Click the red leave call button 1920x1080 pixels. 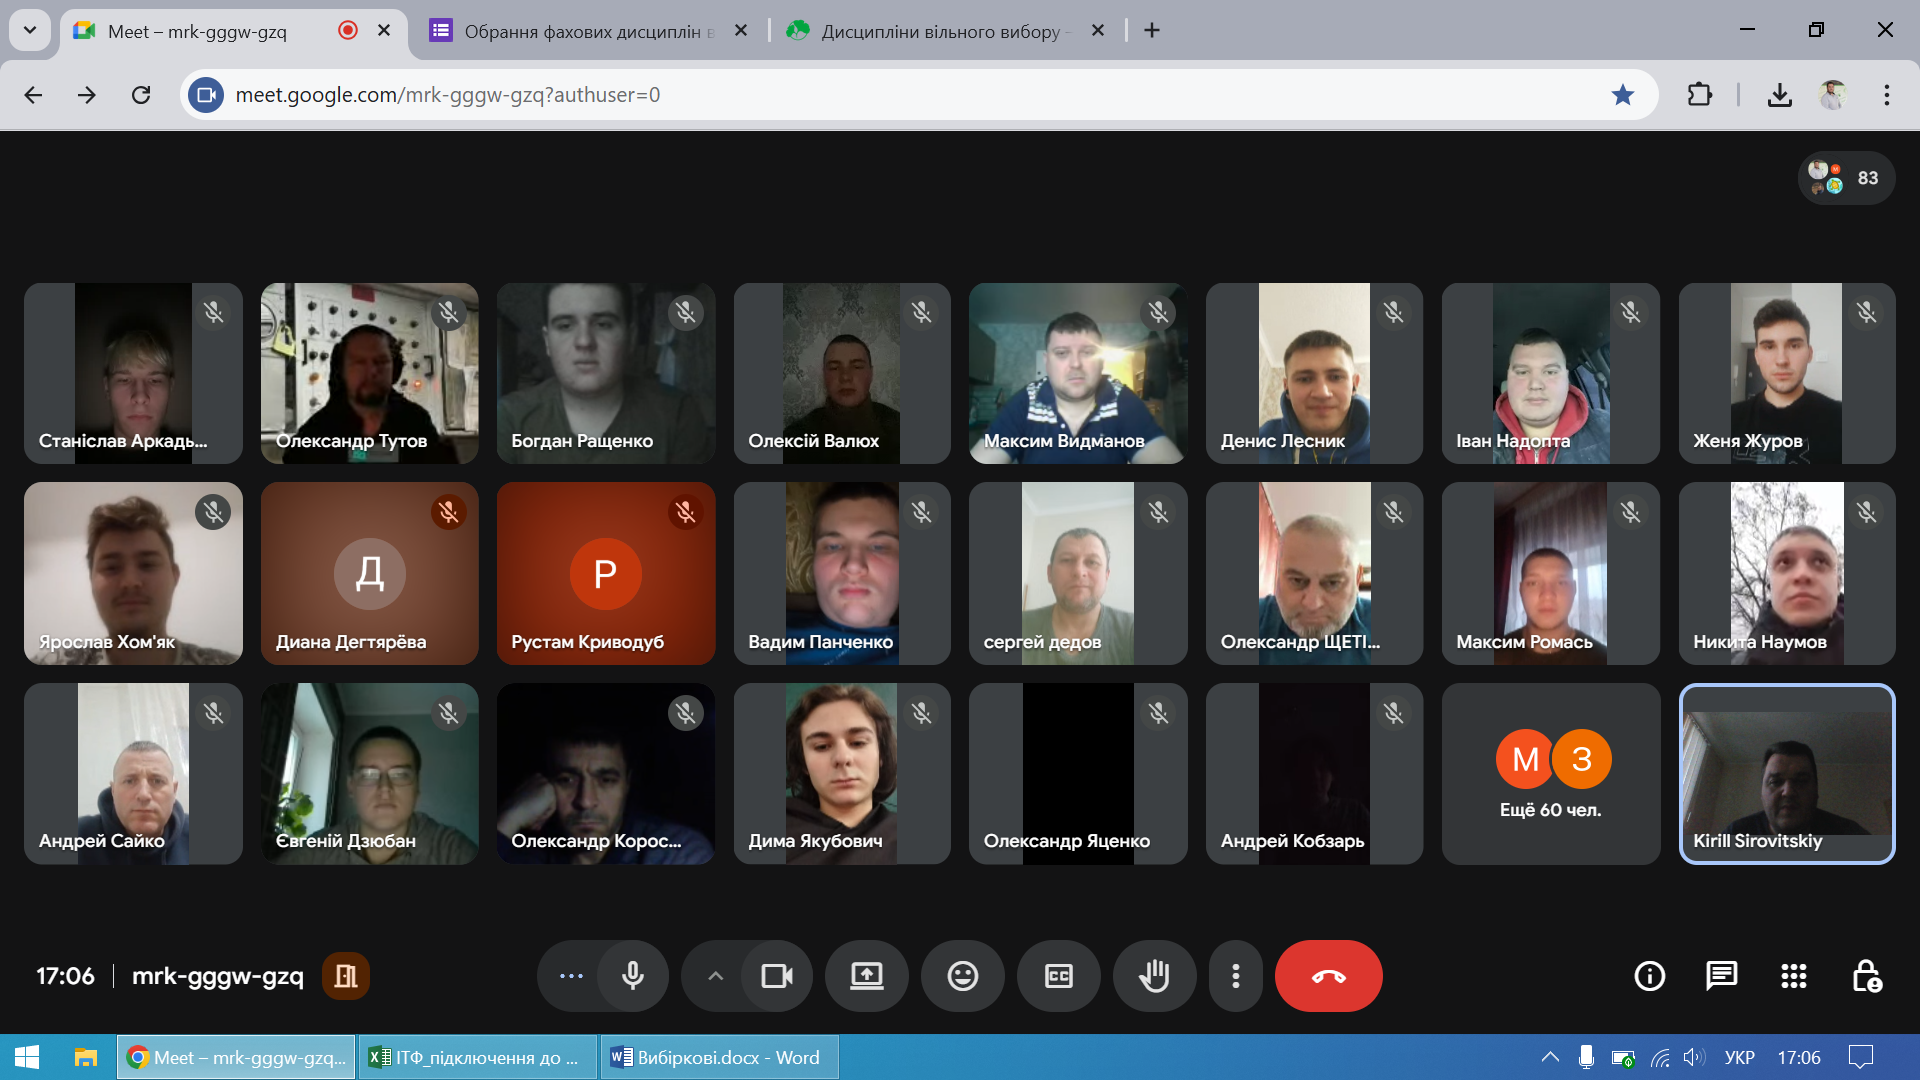1328,976
